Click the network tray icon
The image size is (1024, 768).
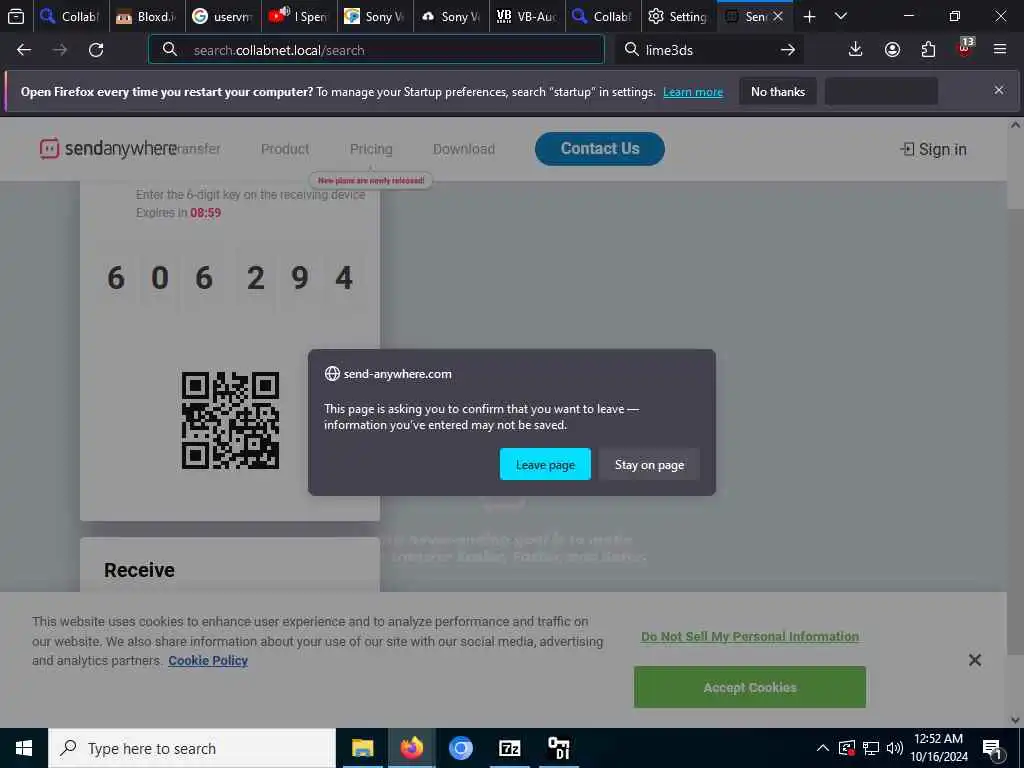click(871, 748)
